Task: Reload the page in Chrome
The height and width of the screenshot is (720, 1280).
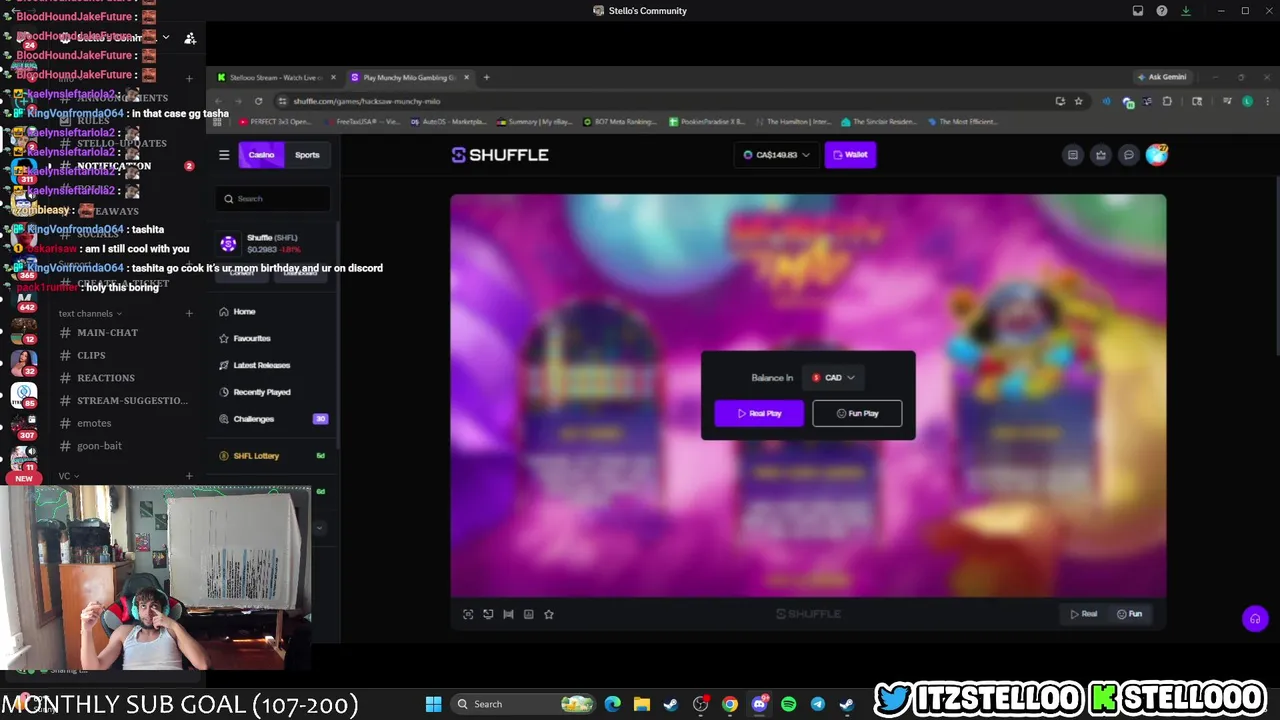Action: 258,101
